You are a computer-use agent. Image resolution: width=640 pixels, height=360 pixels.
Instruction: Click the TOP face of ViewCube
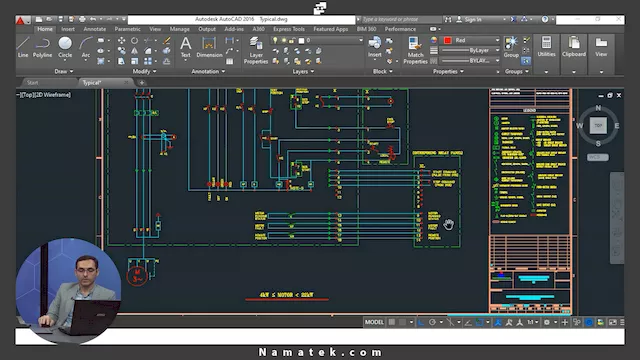[x=598, y=125]
